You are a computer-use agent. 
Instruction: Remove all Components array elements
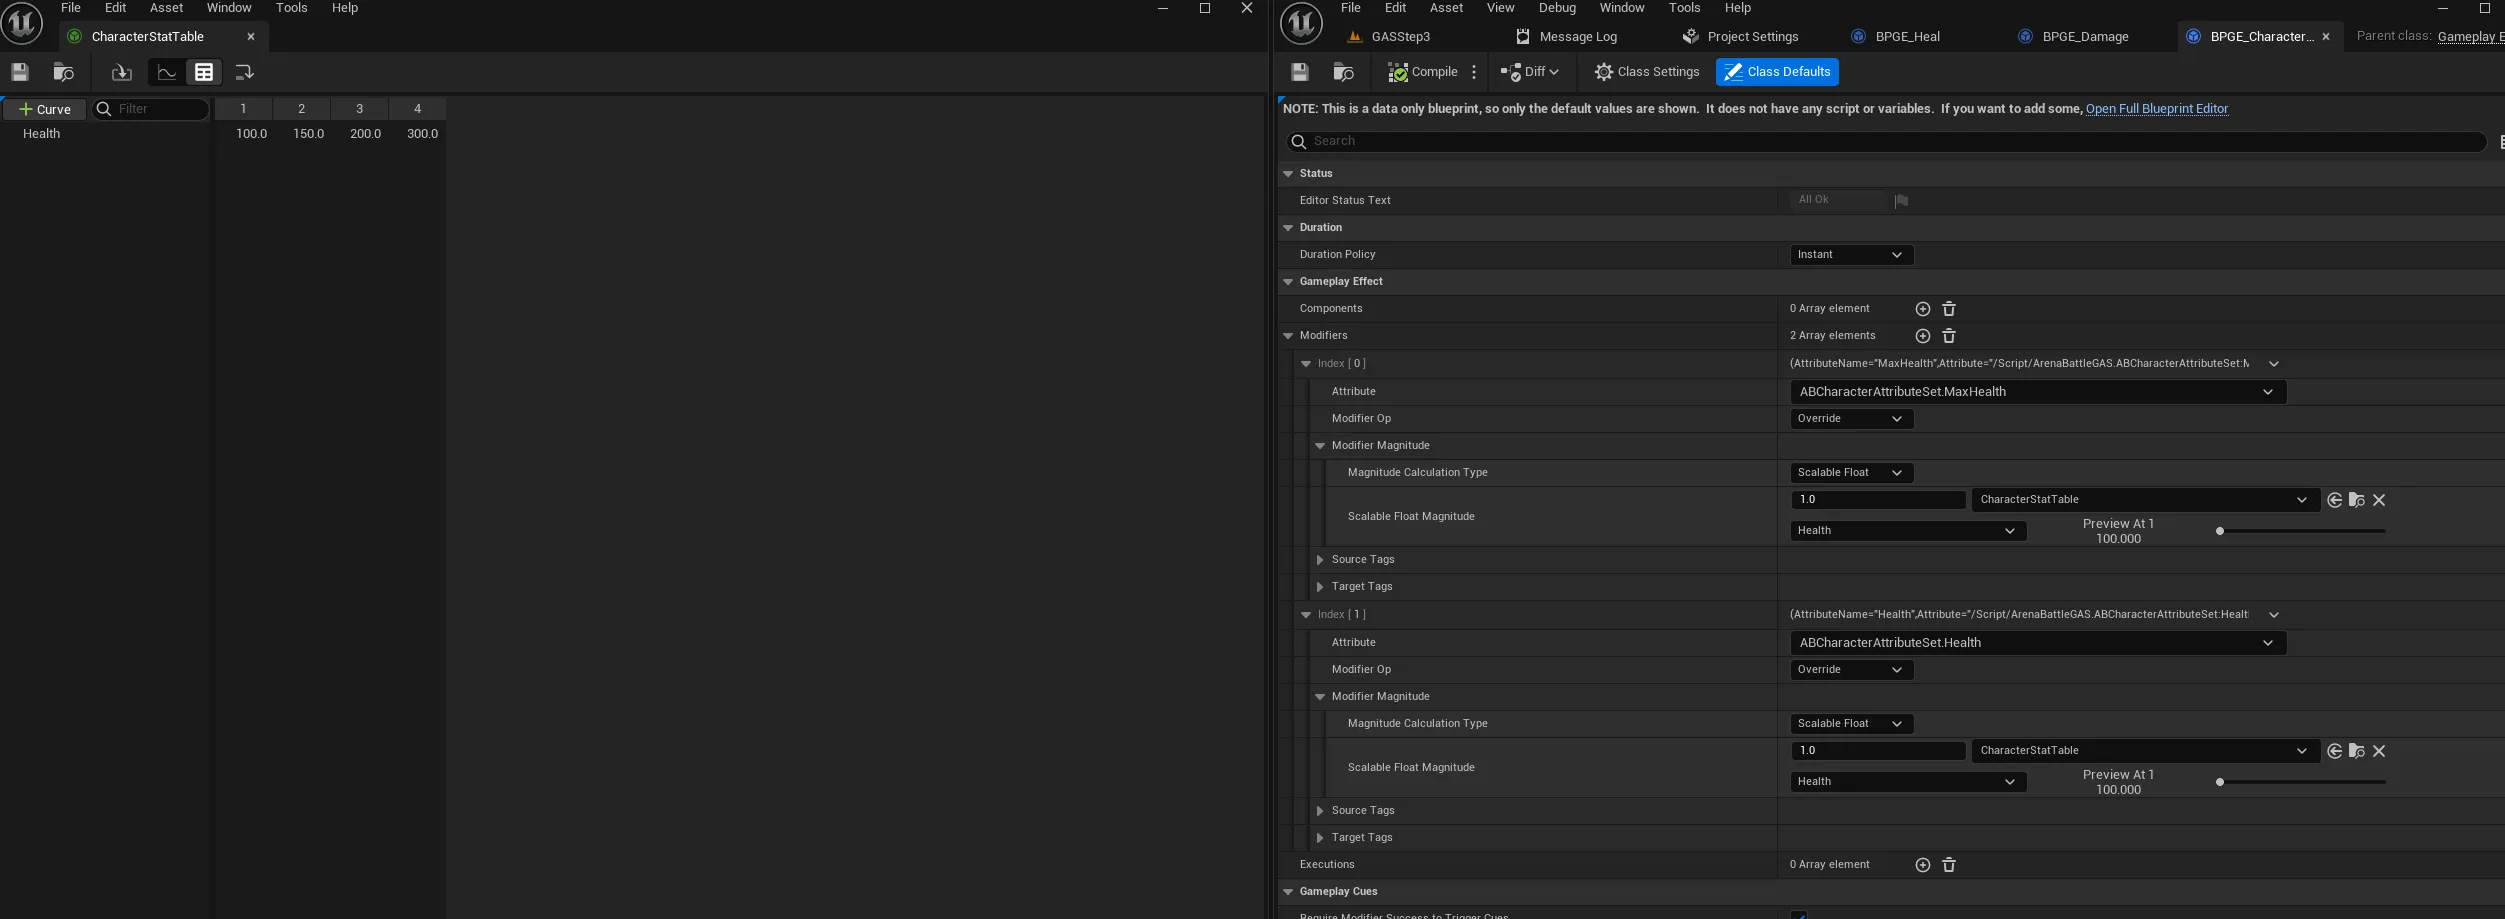coord(1949,309)
